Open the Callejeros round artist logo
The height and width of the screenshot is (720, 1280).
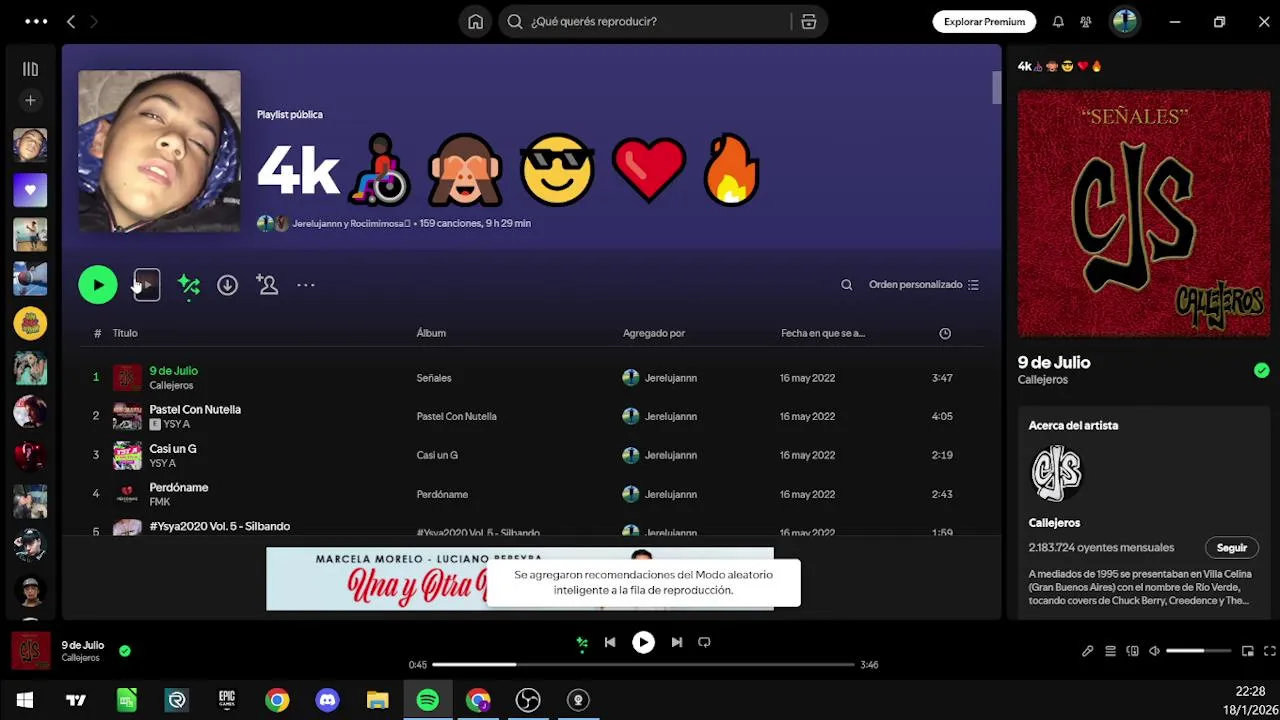click(x=1056, y=473)
